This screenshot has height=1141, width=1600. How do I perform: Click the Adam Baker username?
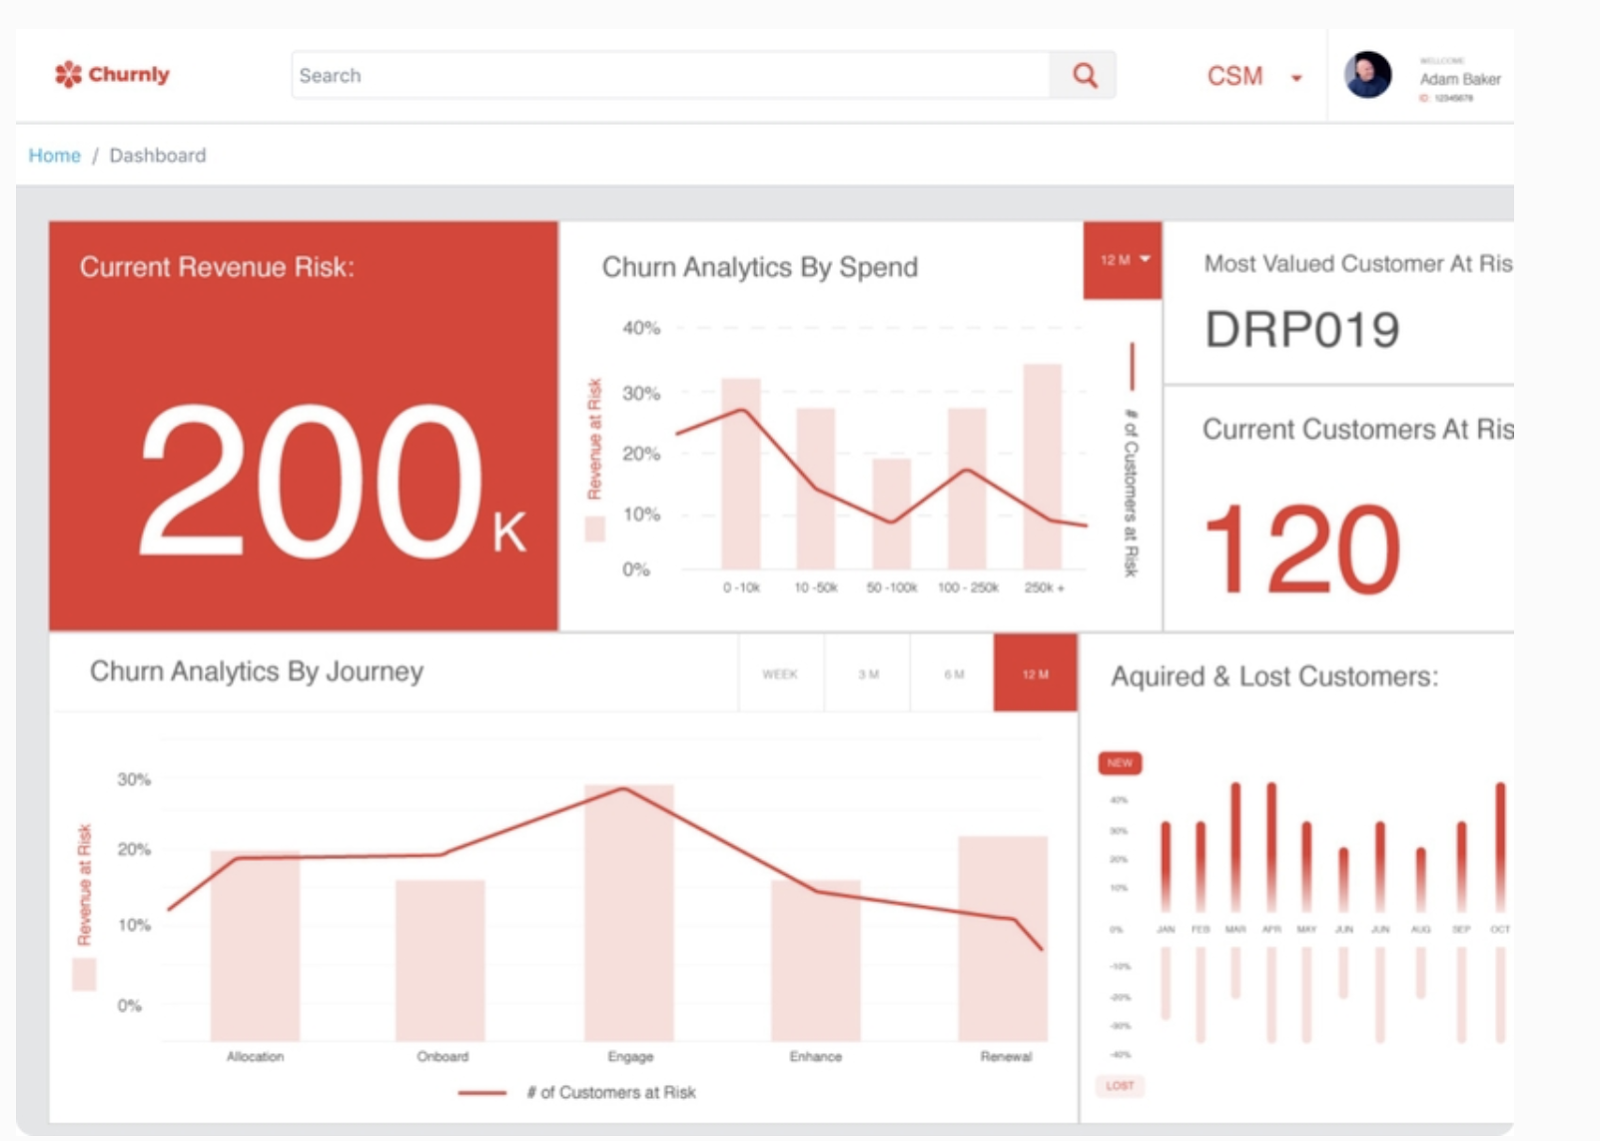[1460, 79]
